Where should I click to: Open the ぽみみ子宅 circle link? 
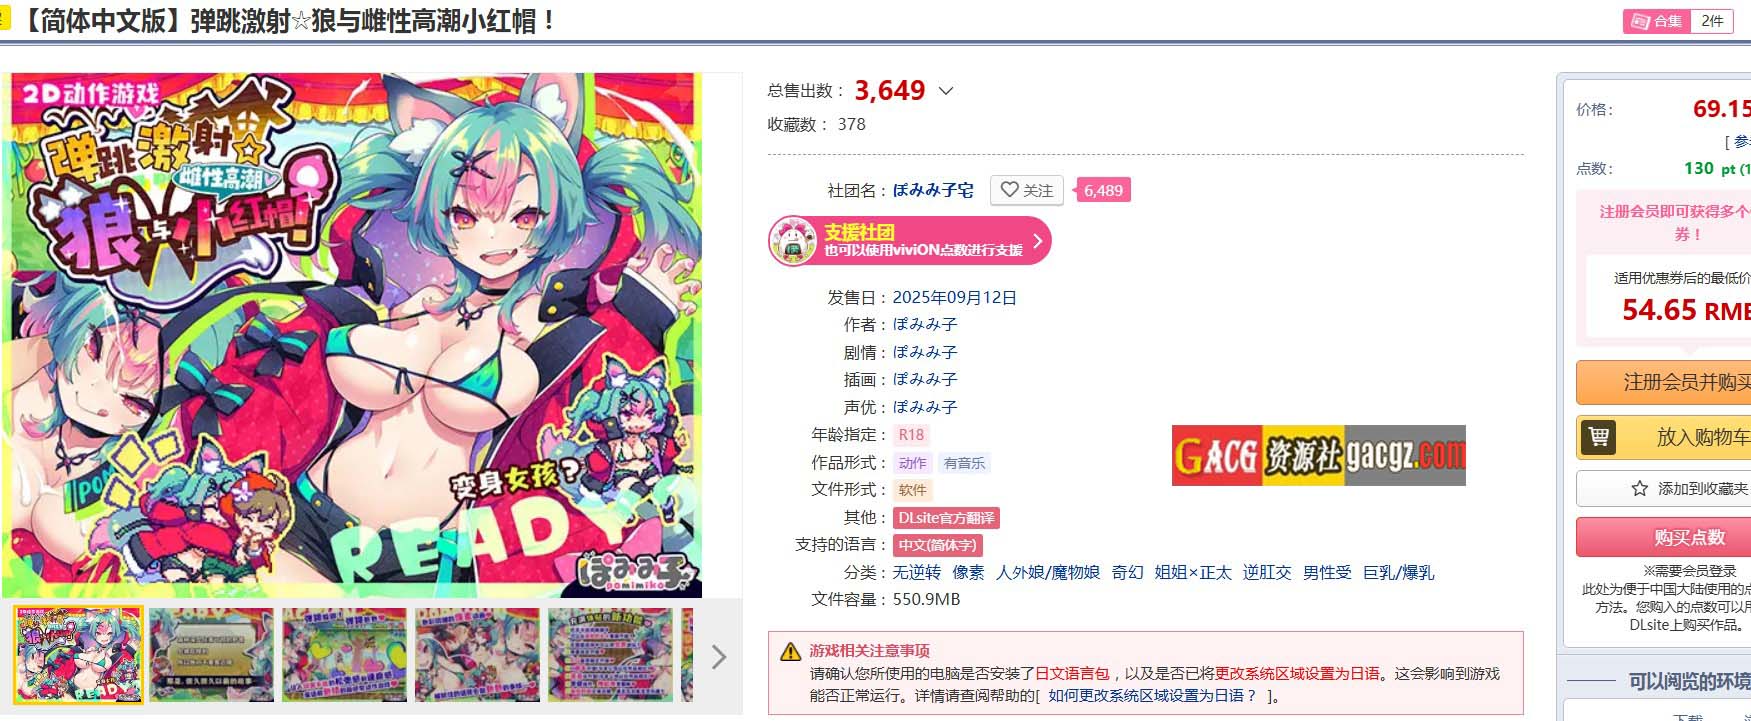click(x=933, y=190)
